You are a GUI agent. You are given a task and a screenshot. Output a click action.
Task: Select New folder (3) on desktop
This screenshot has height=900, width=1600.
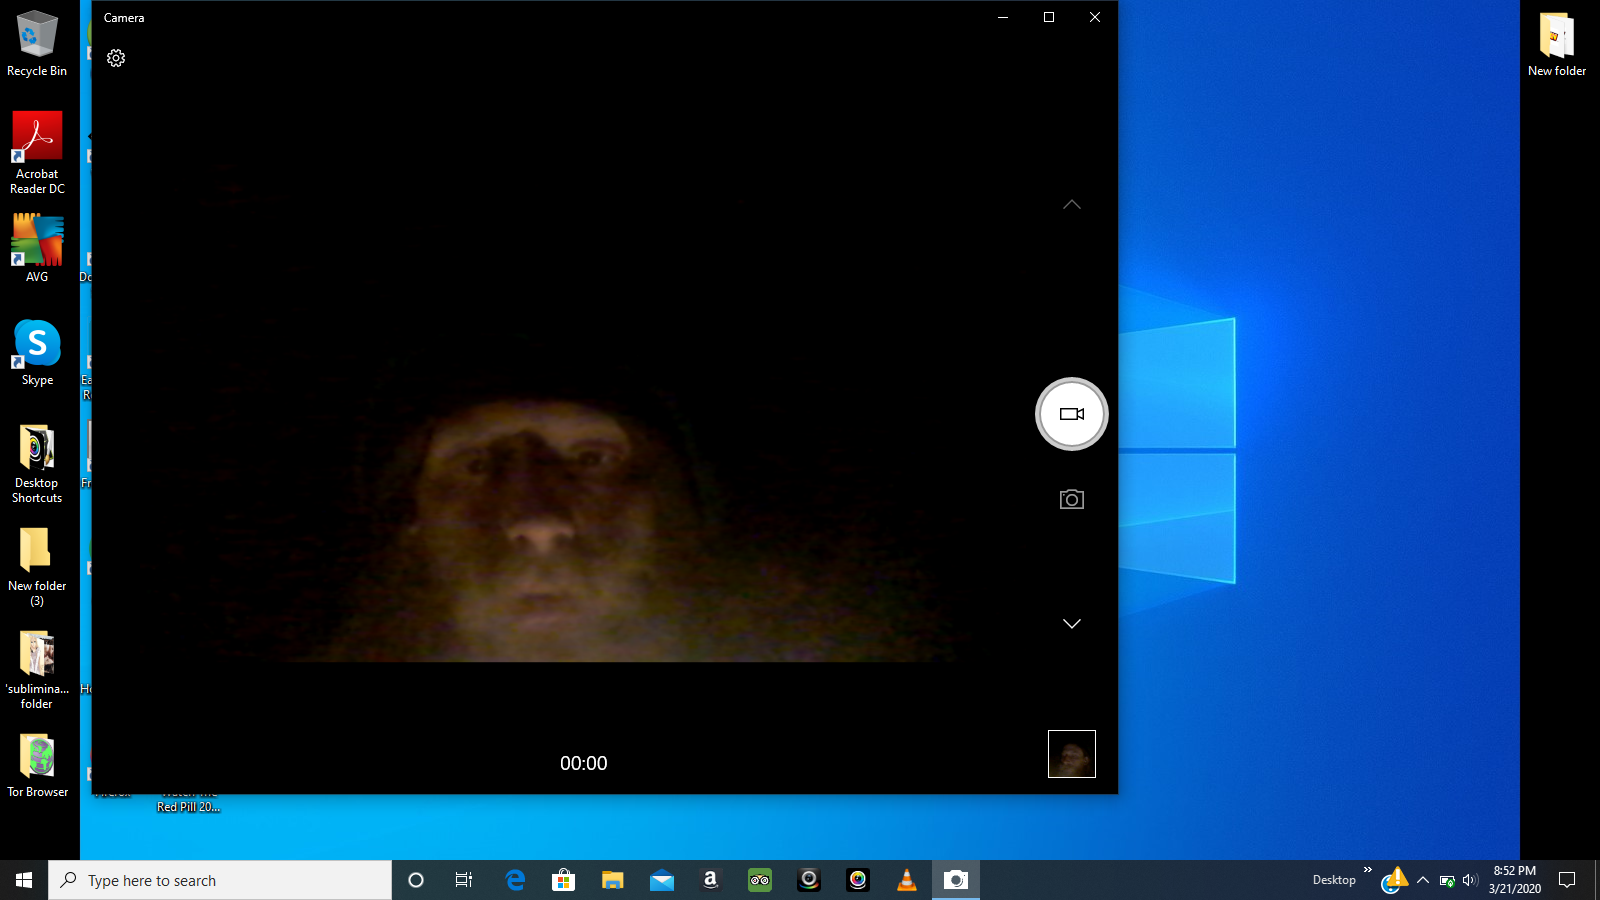coord(37,566)
